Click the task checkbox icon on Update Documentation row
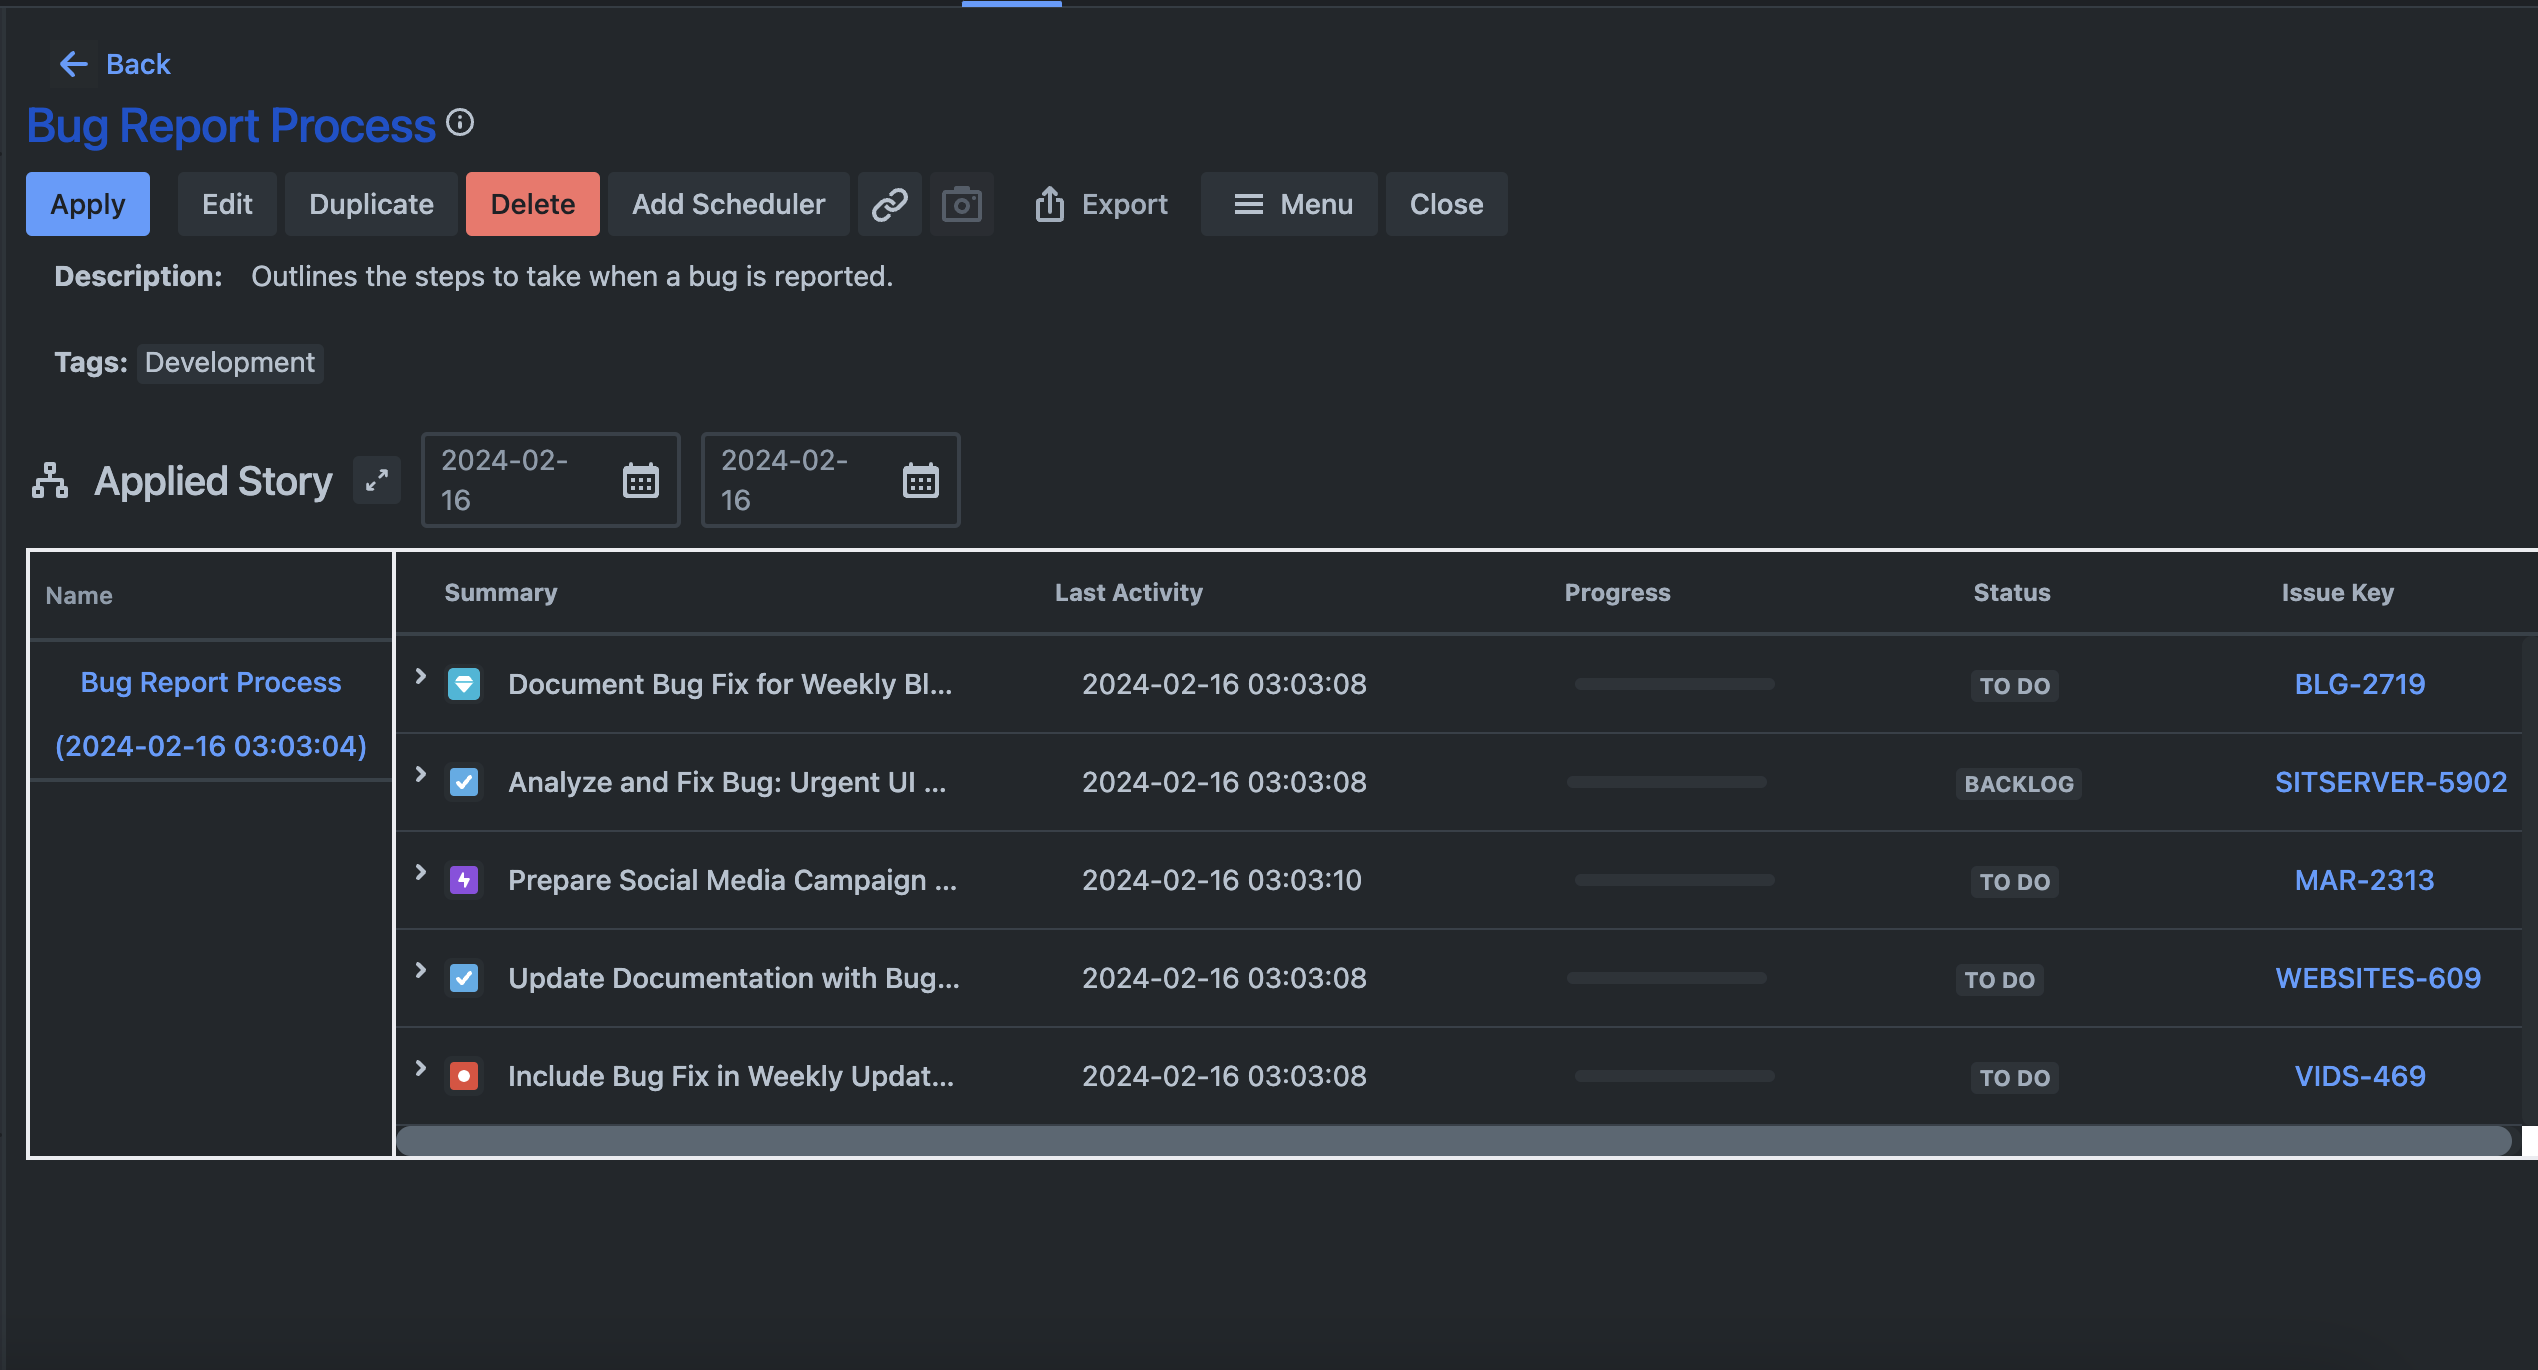 coord(464,978)
